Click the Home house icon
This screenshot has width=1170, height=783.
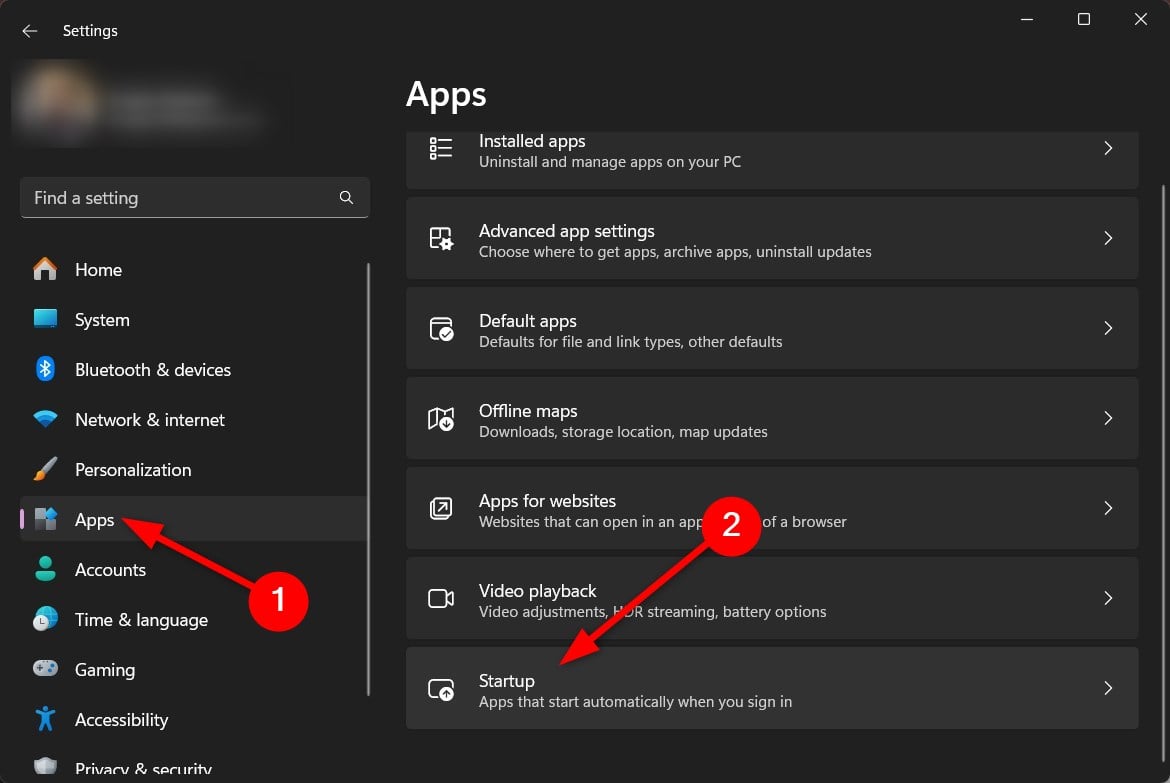tap(45, 269)
